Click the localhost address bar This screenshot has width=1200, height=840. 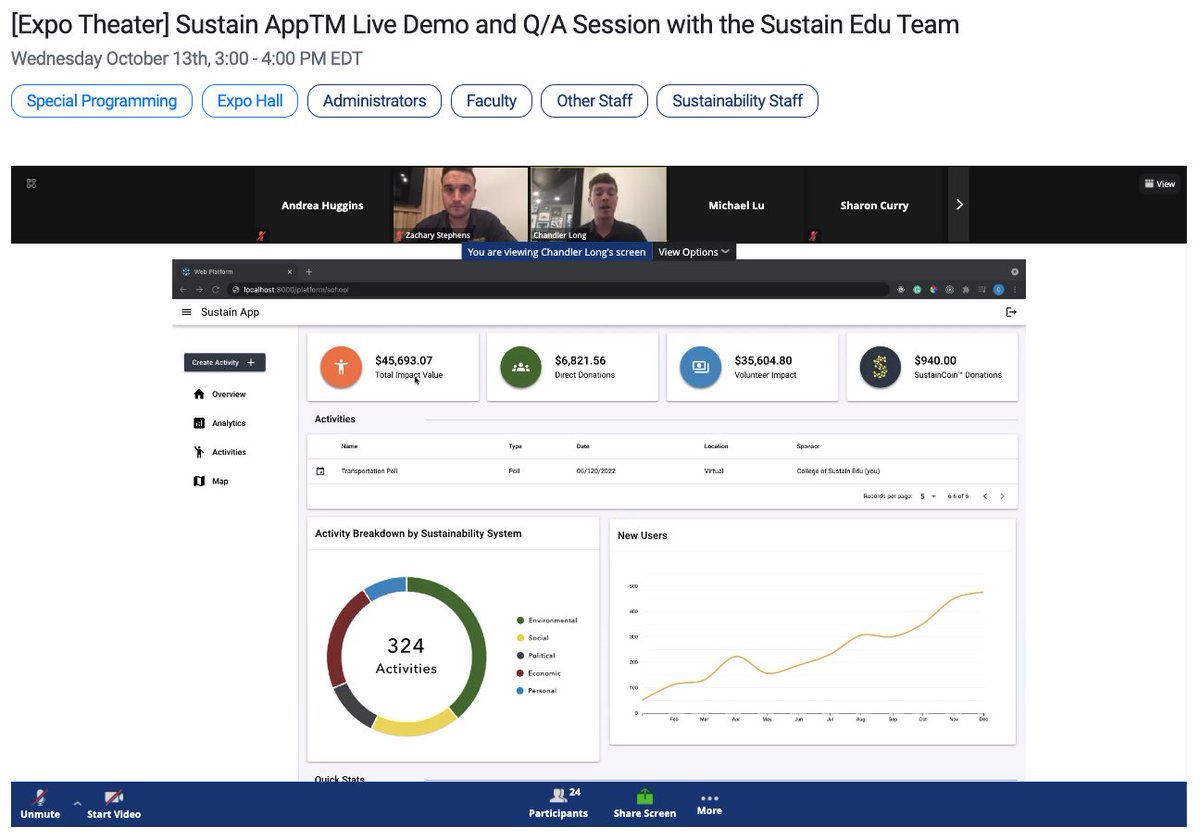pos(558,290)
